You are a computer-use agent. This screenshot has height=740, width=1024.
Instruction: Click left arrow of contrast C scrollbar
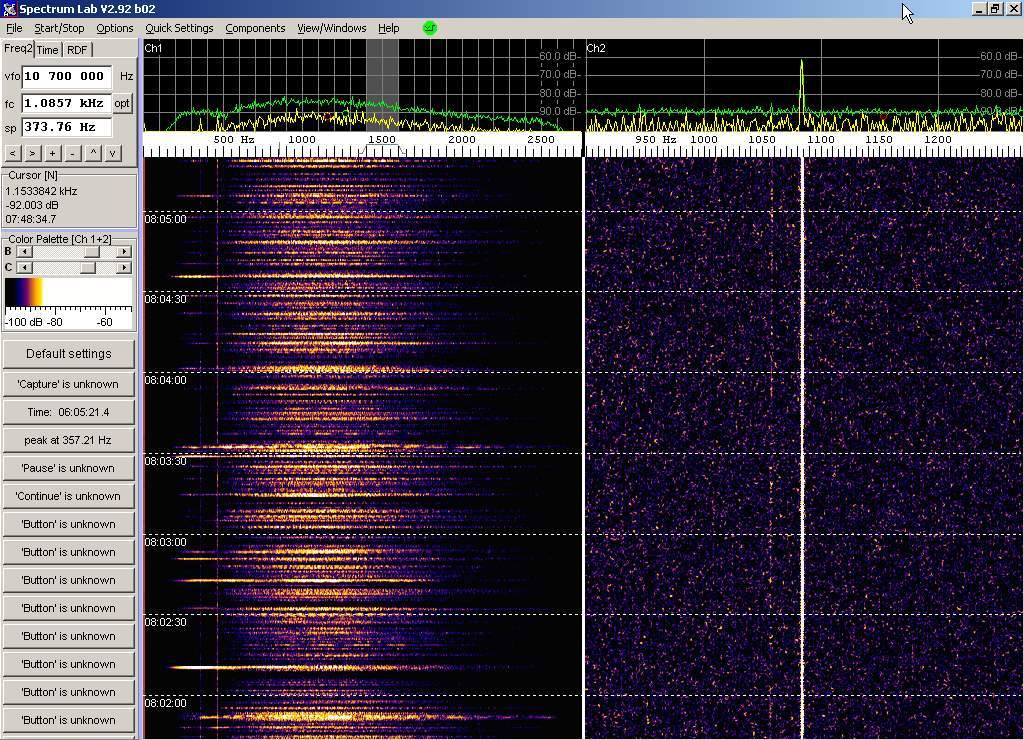pos(25,267)
